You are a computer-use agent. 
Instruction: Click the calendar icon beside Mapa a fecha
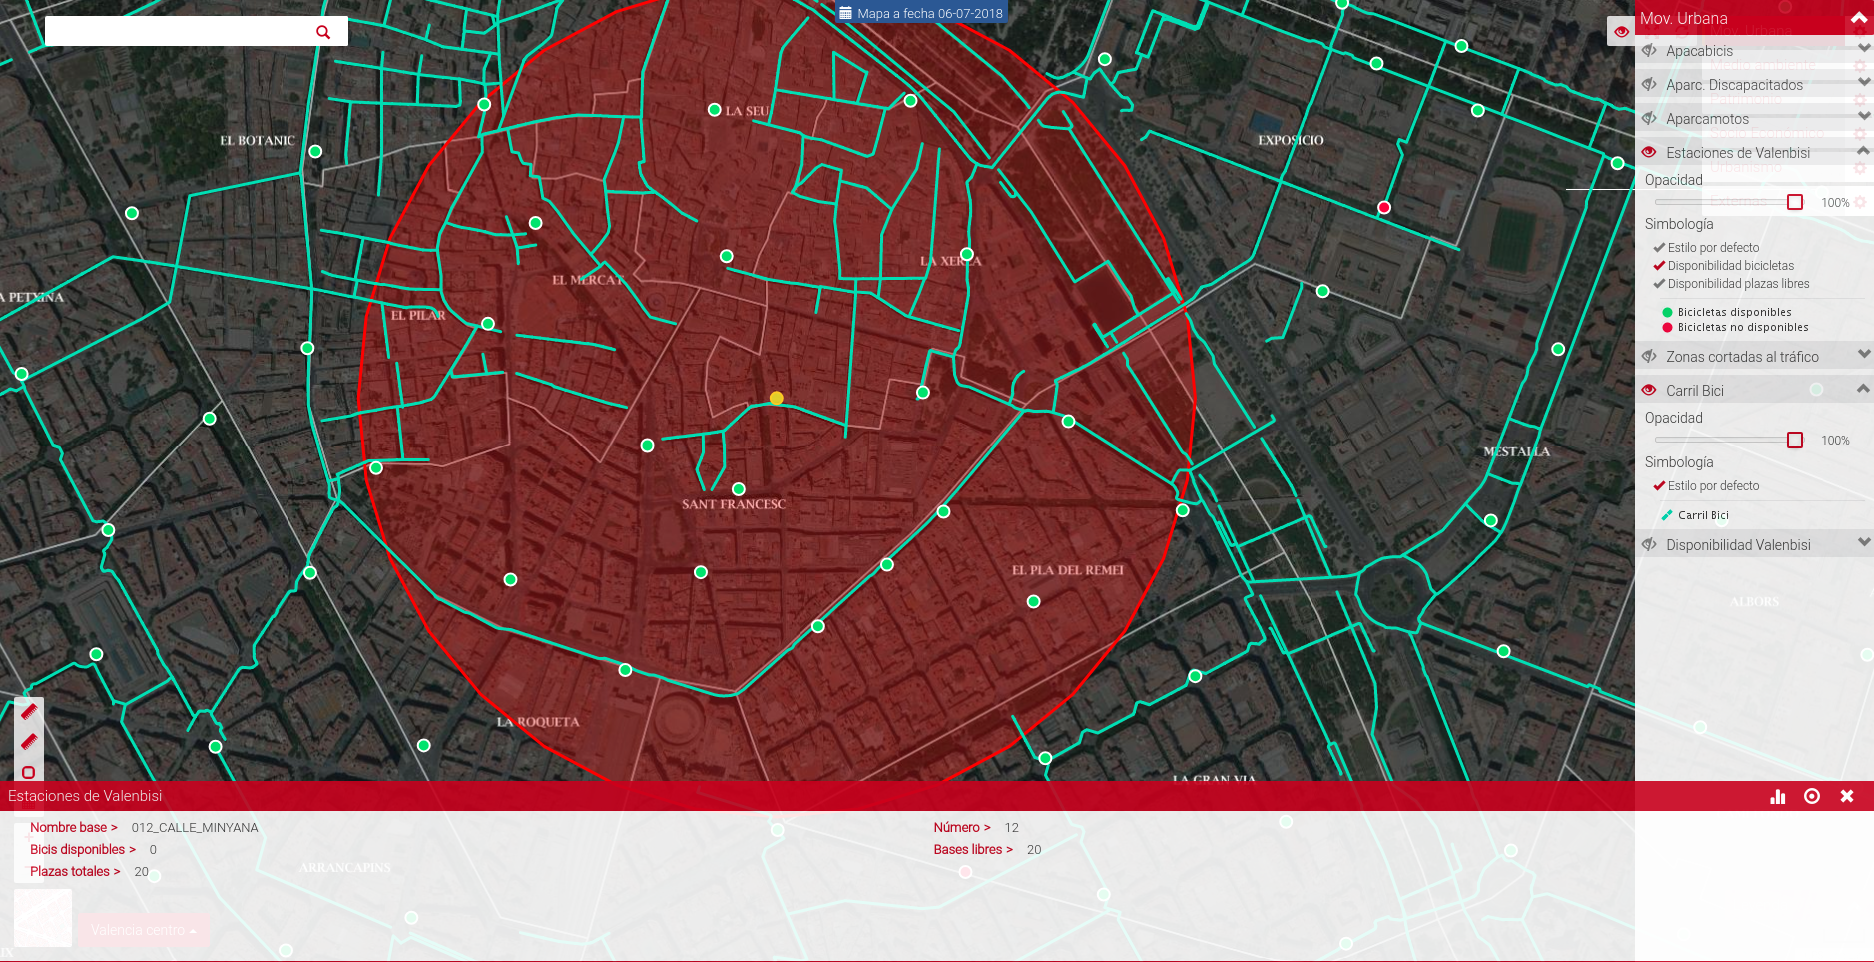click(x=845, y=13)
